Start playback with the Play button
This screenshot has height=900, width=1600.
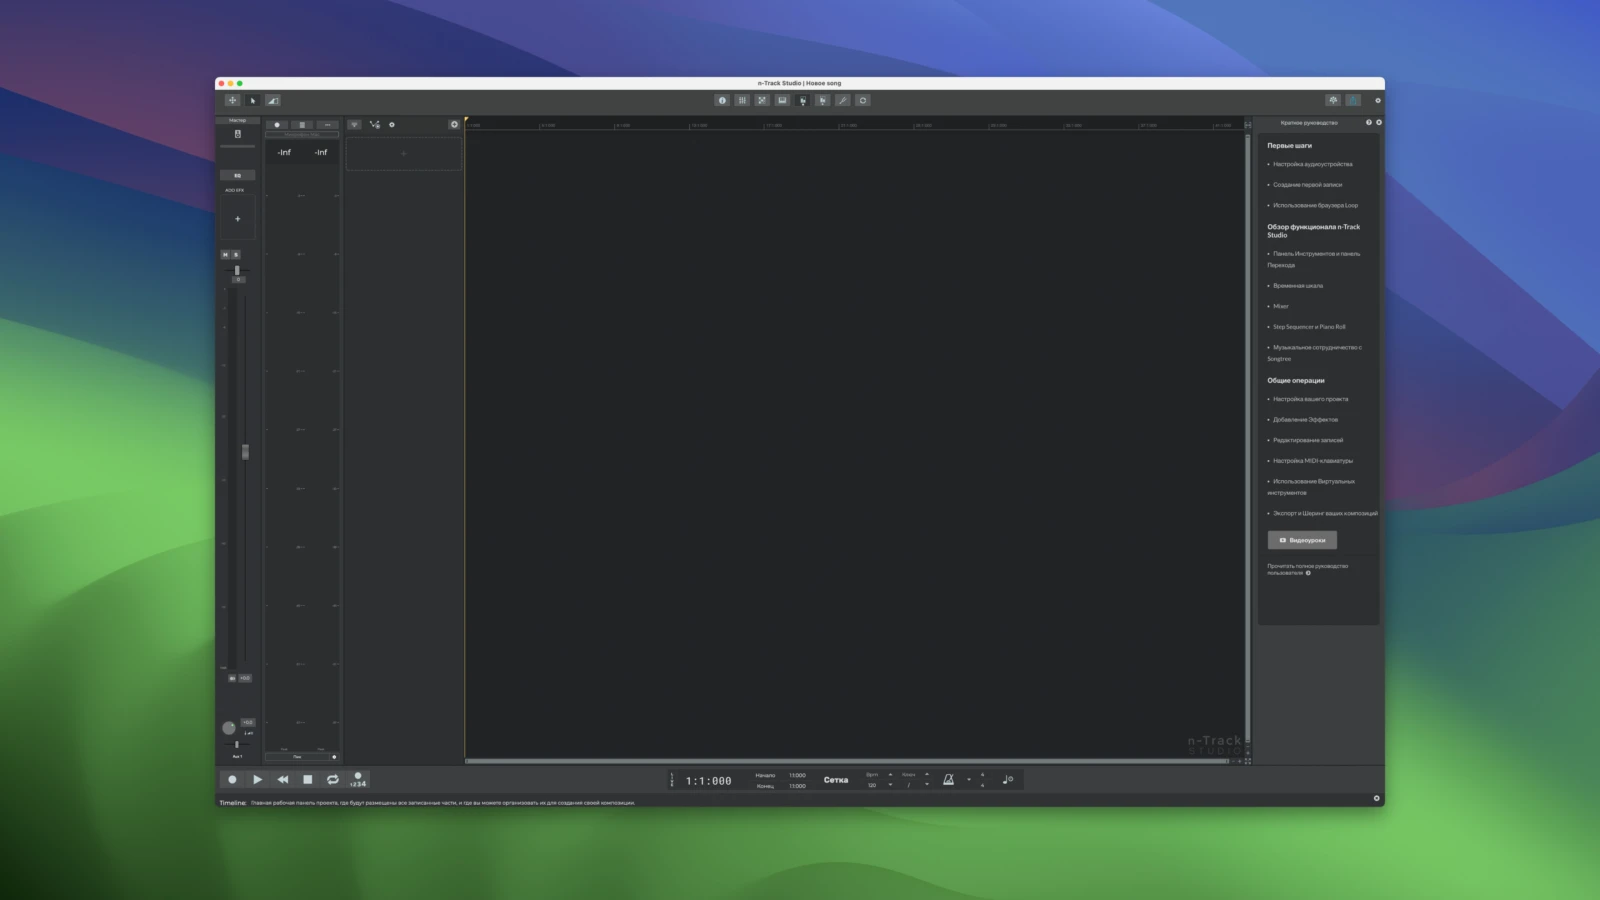(x=258, y=779)
